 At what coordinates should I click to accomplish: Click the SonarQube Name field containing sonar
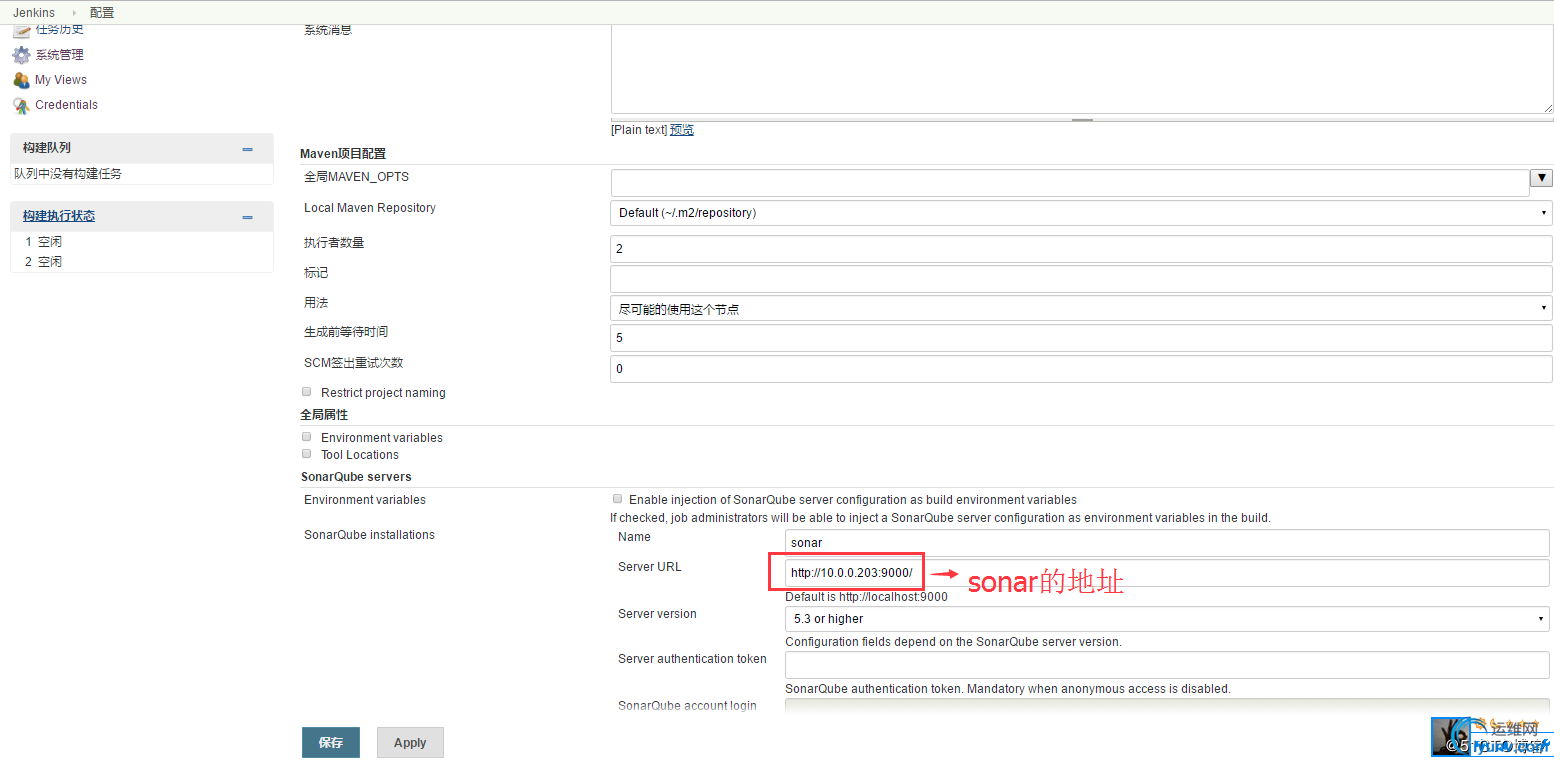point(1167,543)
